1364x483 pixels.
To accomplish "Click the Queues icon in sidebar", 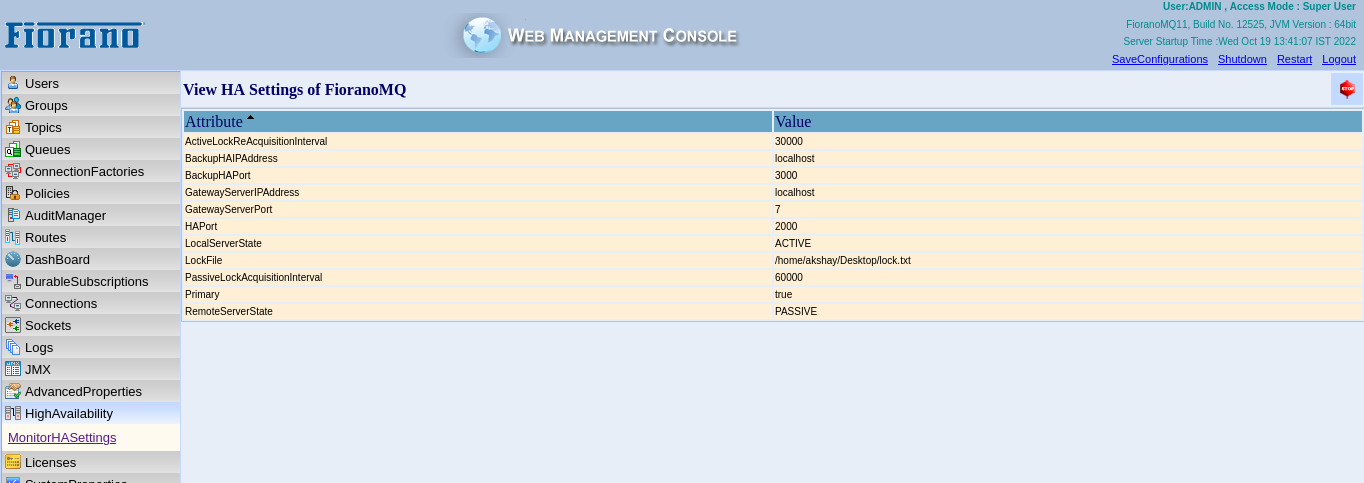I will coord(13,149).
